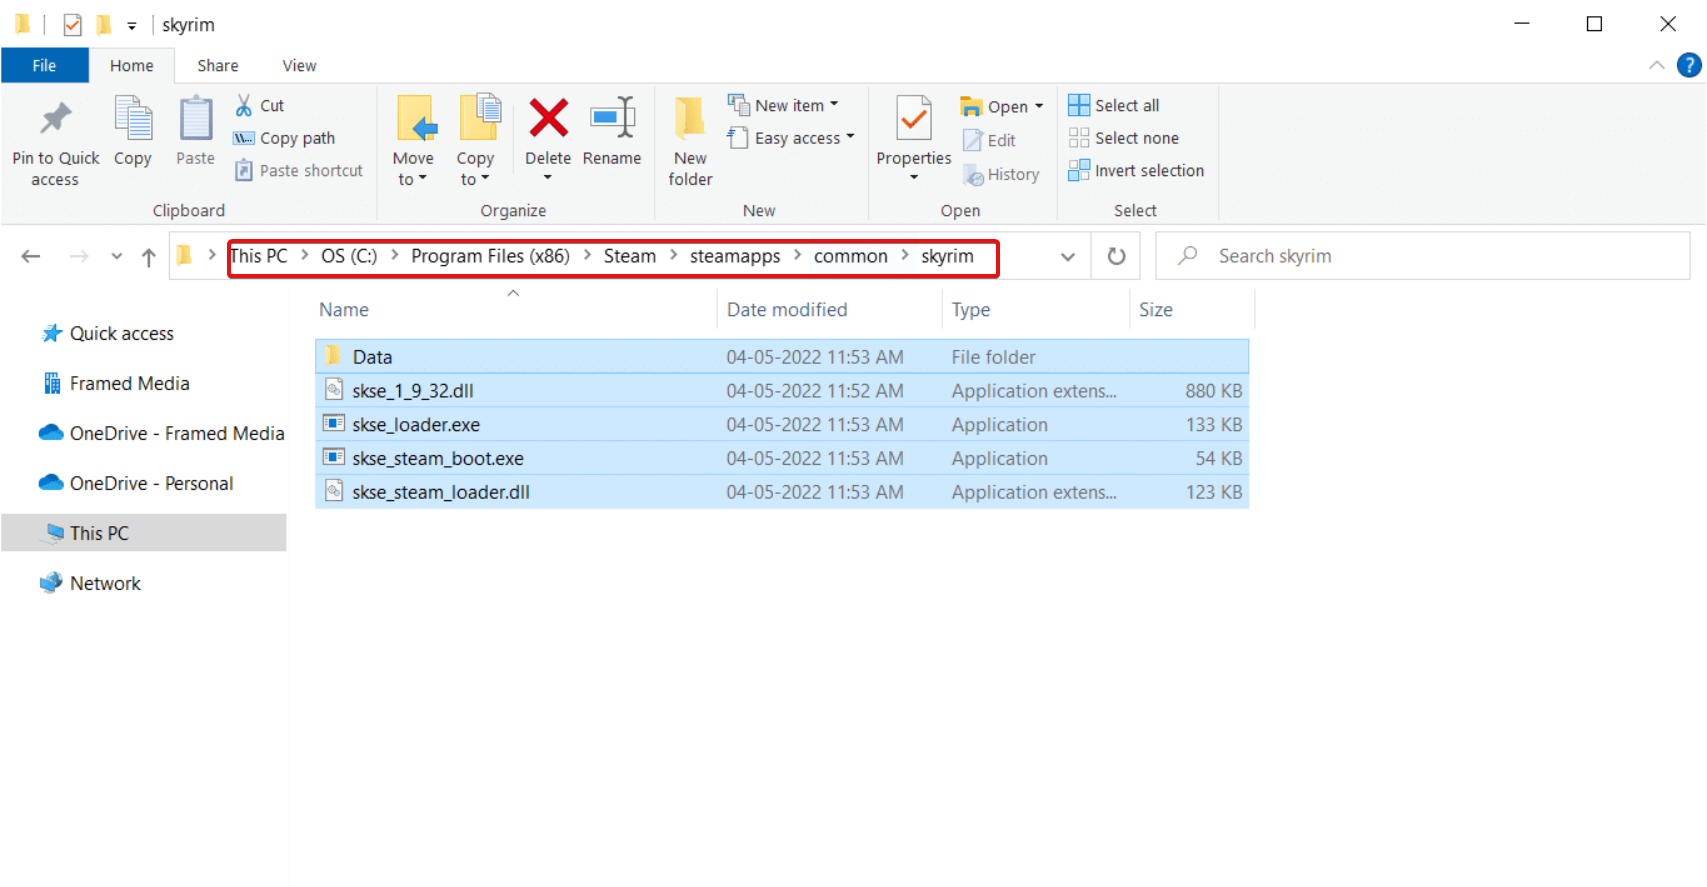Click skyrim at the end of address path
This screenshot has height=887, width=1707.
tap(947, 256)
